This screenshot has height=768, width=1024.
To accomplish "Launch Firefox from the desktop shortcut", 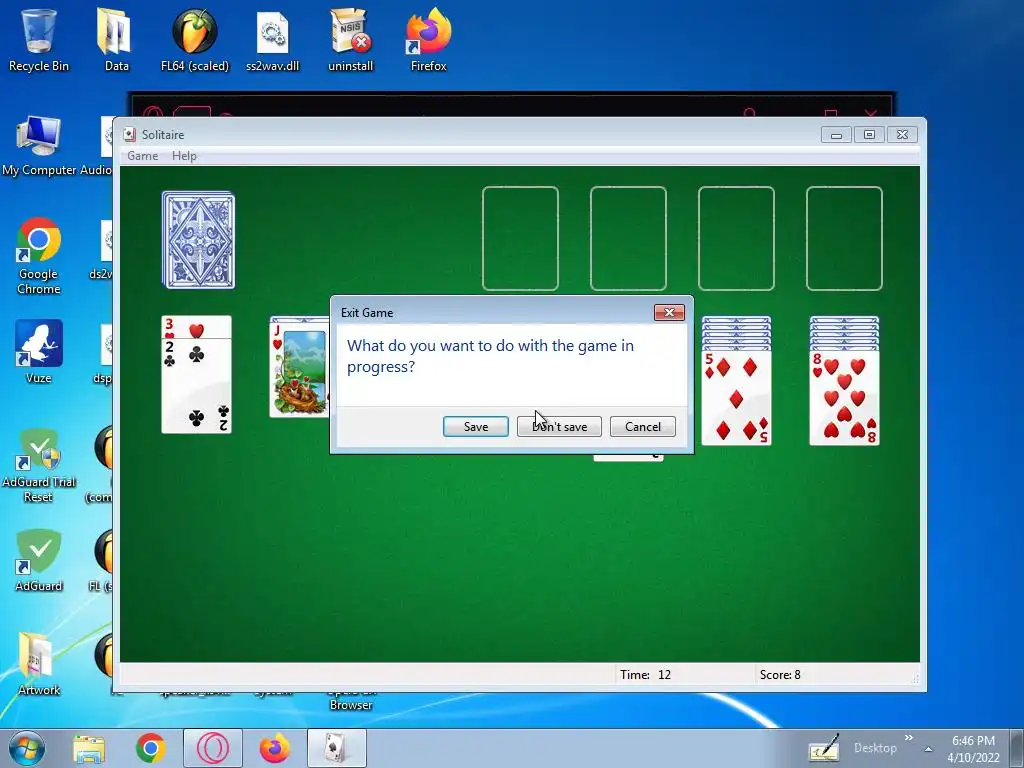I will (428, 39).
